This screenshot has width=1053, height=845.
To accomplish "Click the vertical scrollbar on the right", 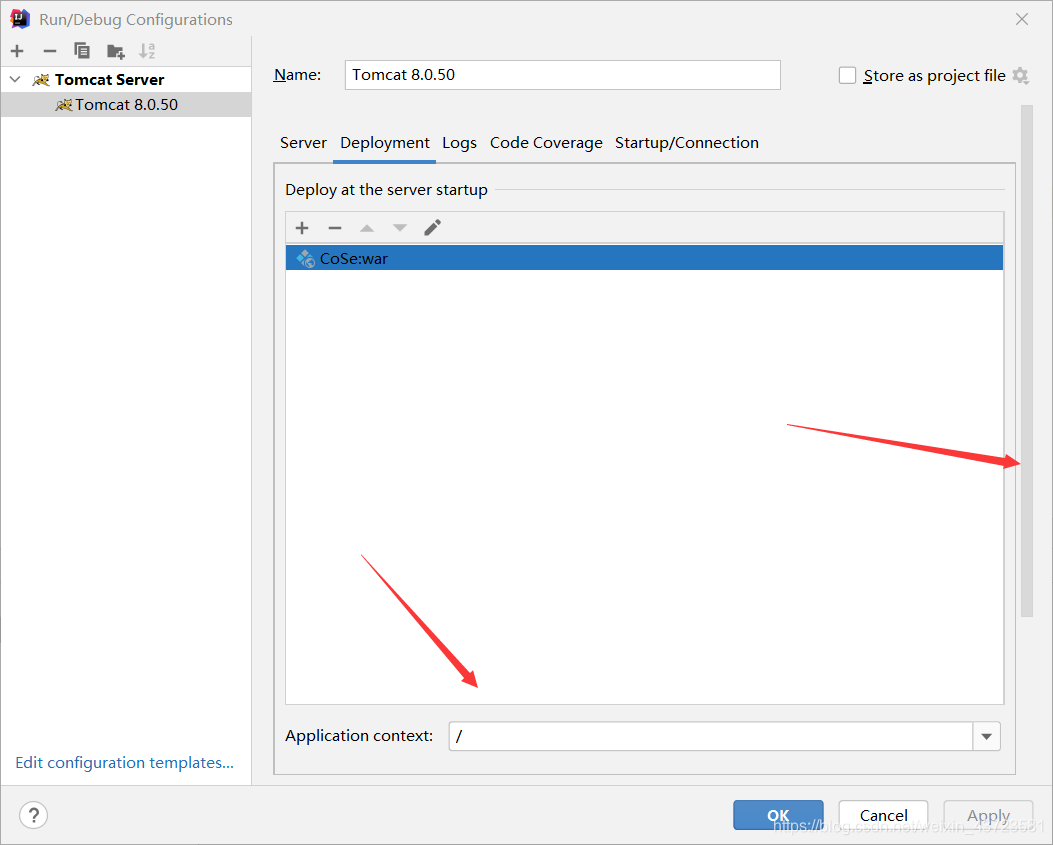I will pos(1026,361).
